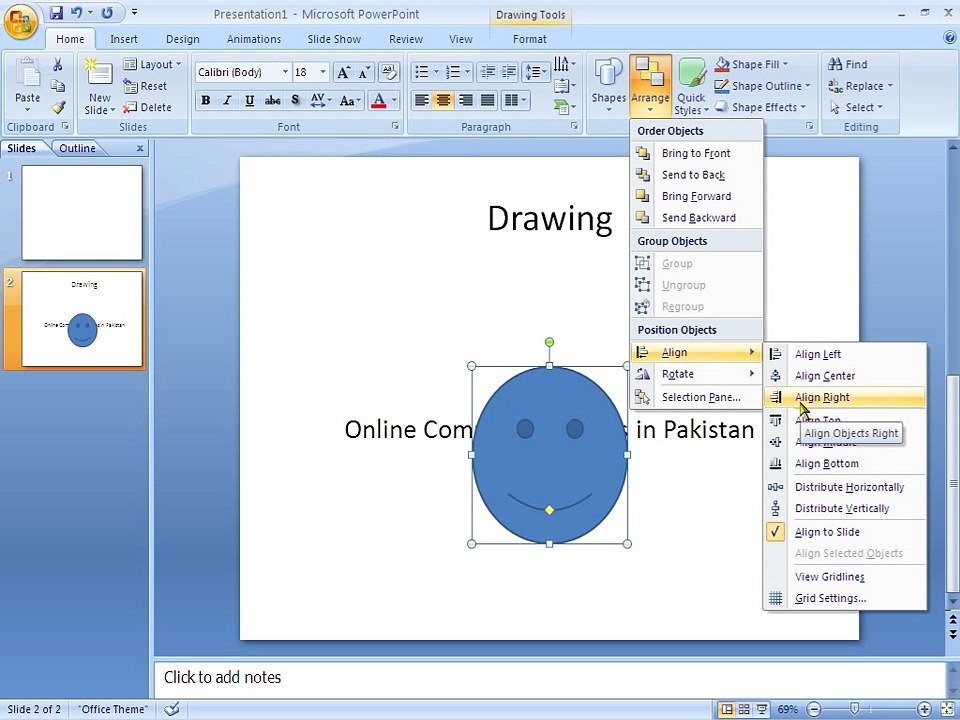960x720 pixels.
Task: Click the yellow adjustment handle on smiley
Action: point(549,509)
